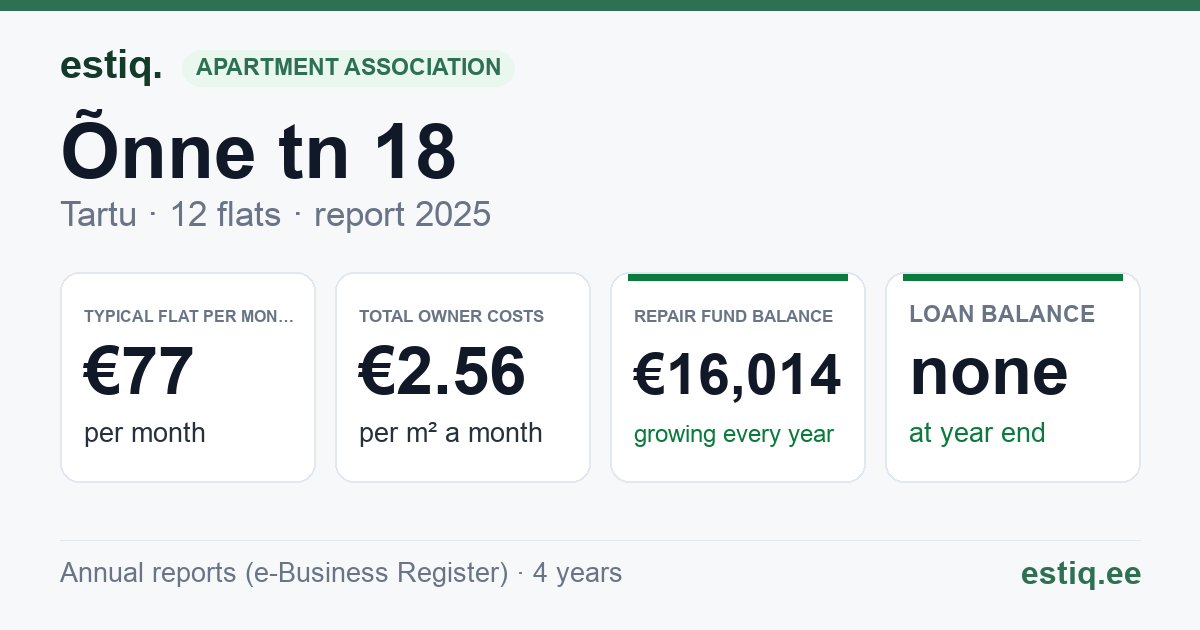Click the TOTAL OWNER COSTS label
Image resolution: width=1200 pixels, height=630 pixels.
point(451,317)
